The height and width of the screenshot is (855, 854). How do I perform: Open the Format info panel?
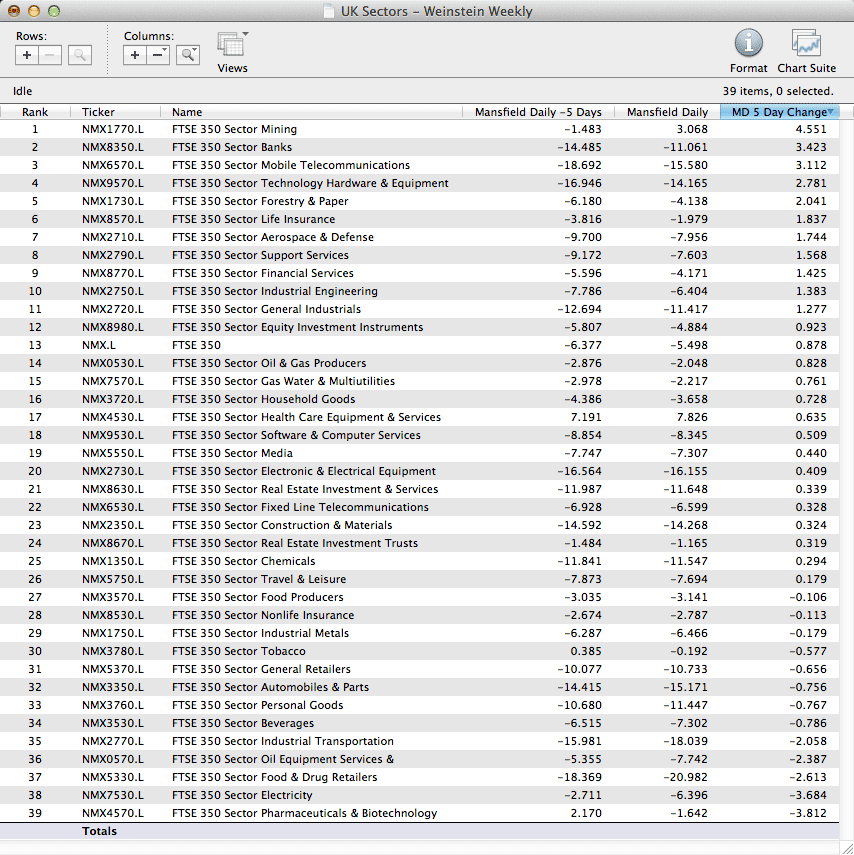pyautogui.click(x=748, y=50)
